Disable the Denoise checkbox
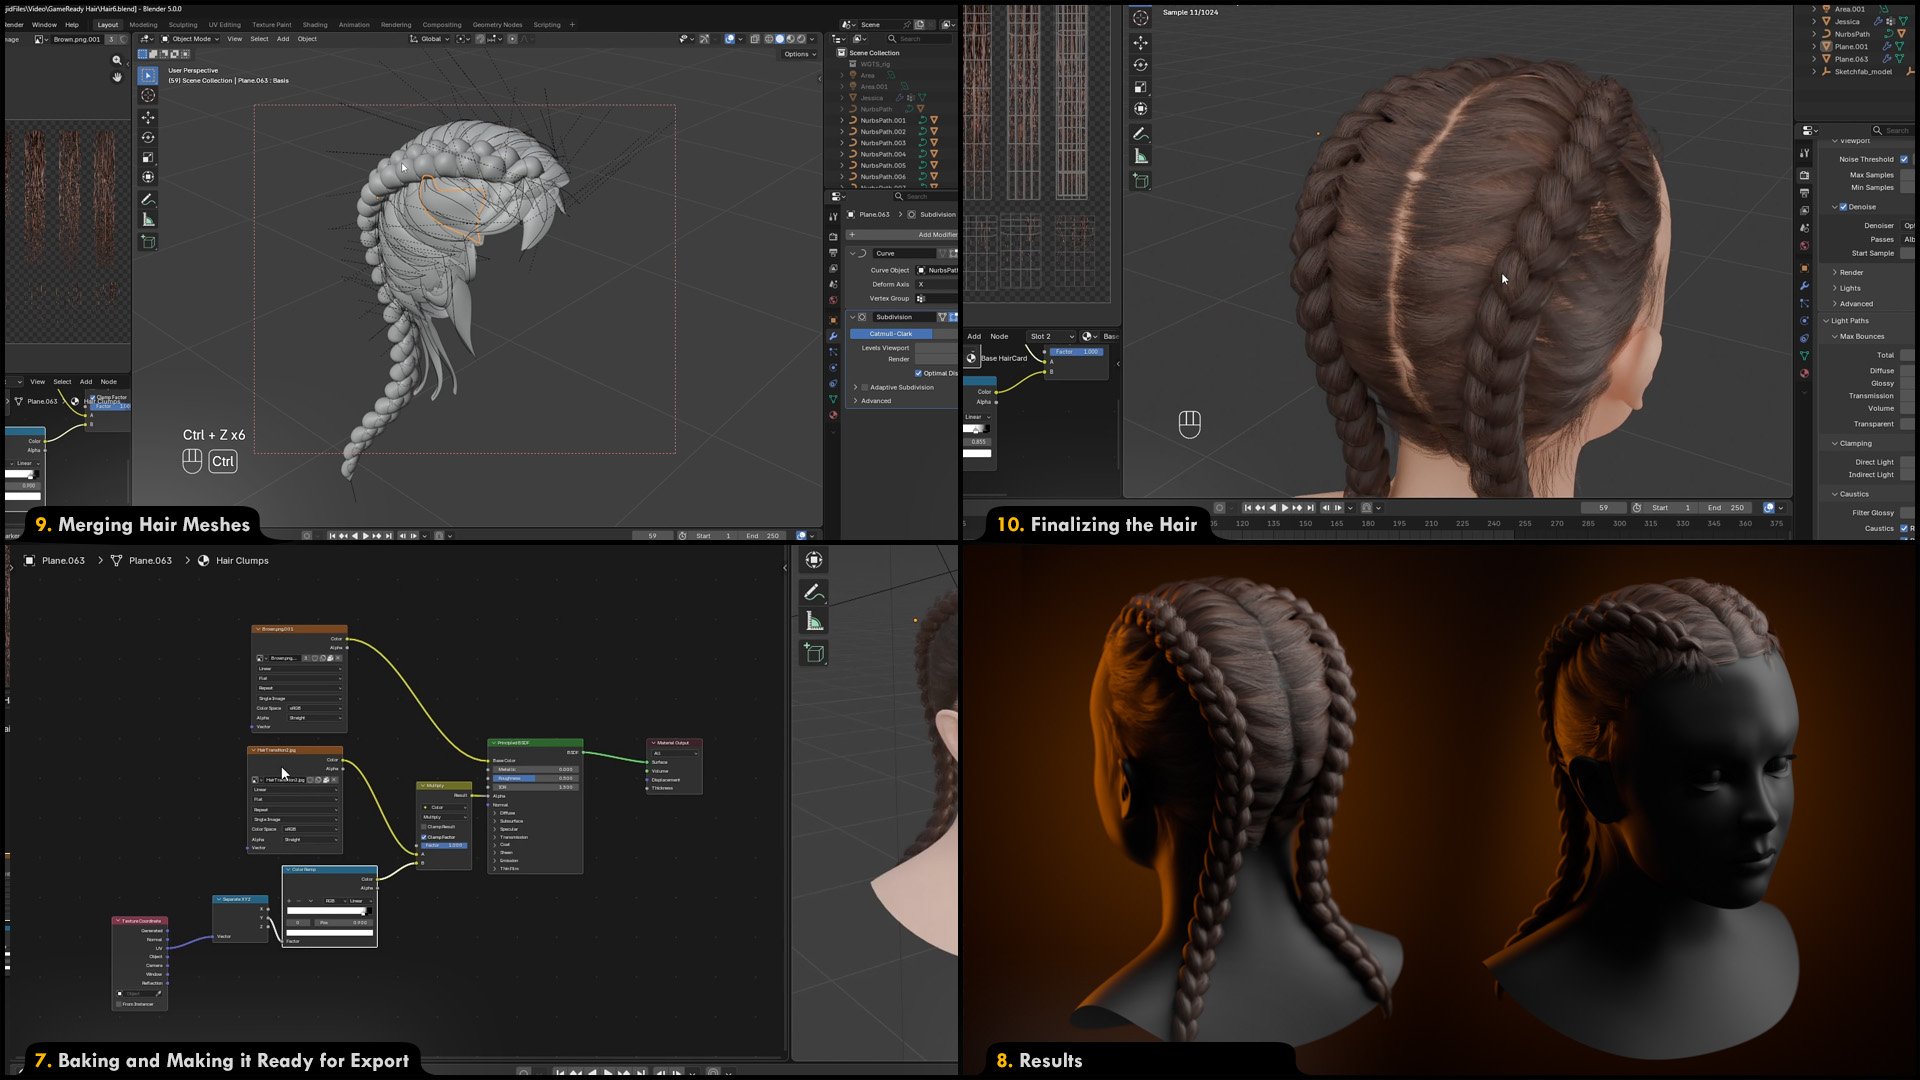Screen dimensions: 1920x1080 [1843, 207]
